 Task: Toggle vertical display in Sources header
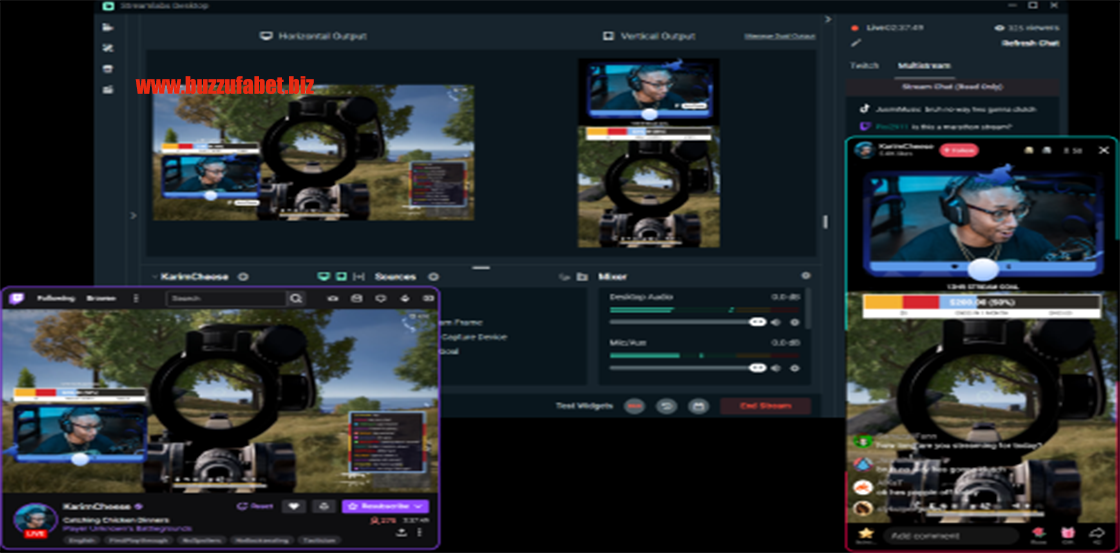[341, 276]
